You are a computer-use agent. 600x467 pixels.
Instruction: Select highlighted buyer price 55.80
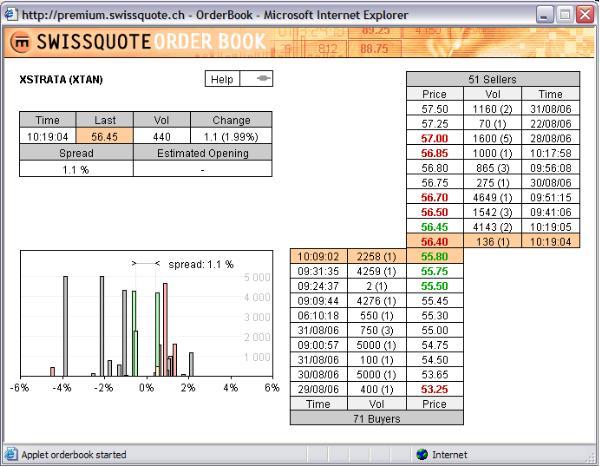pos(435,256)
